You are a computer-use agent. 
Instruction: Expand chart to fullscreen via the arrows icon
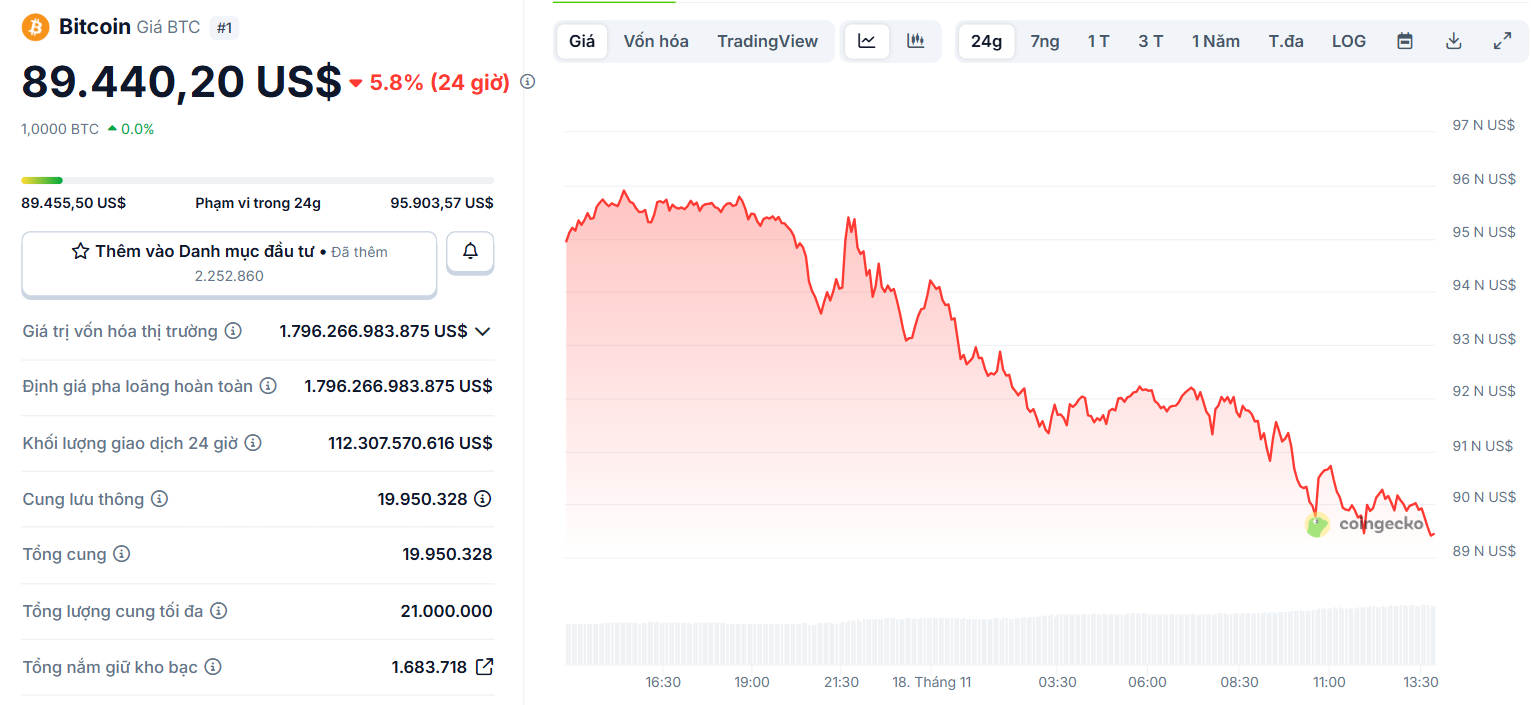coord(1502,41)
